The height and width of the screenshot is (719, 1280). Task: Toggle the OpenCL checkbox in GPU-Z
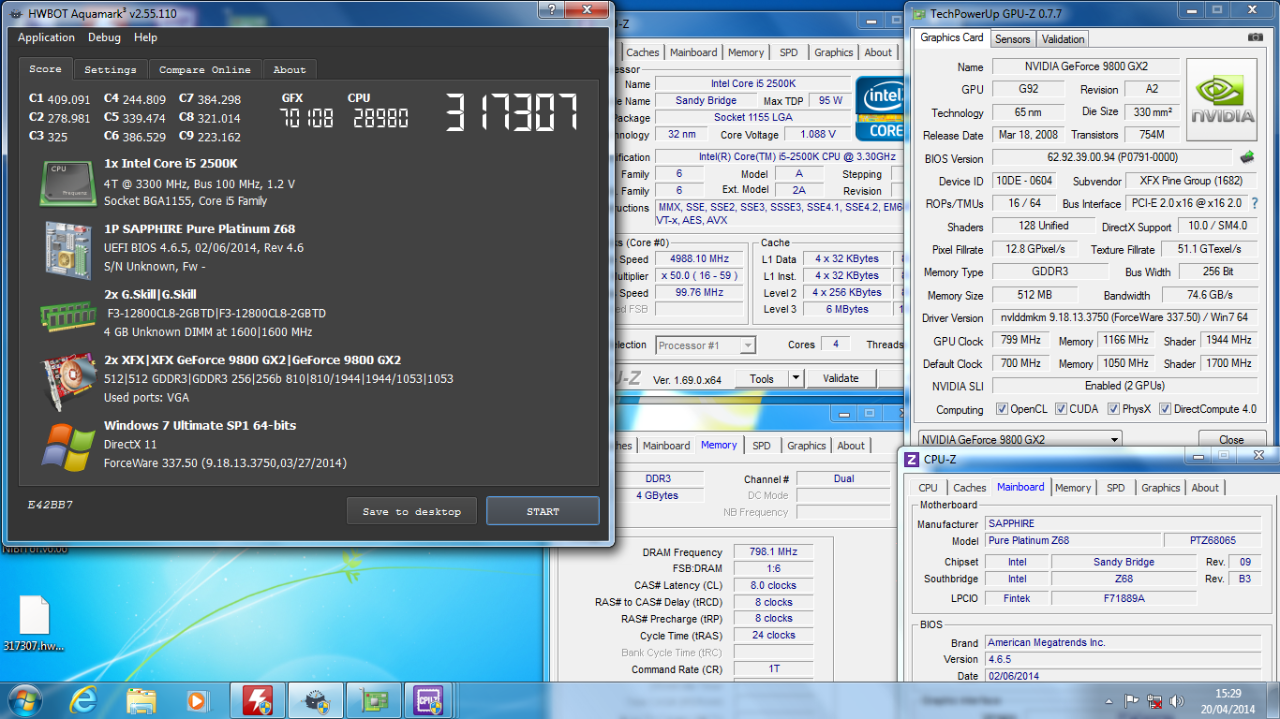pos(1003,409)
